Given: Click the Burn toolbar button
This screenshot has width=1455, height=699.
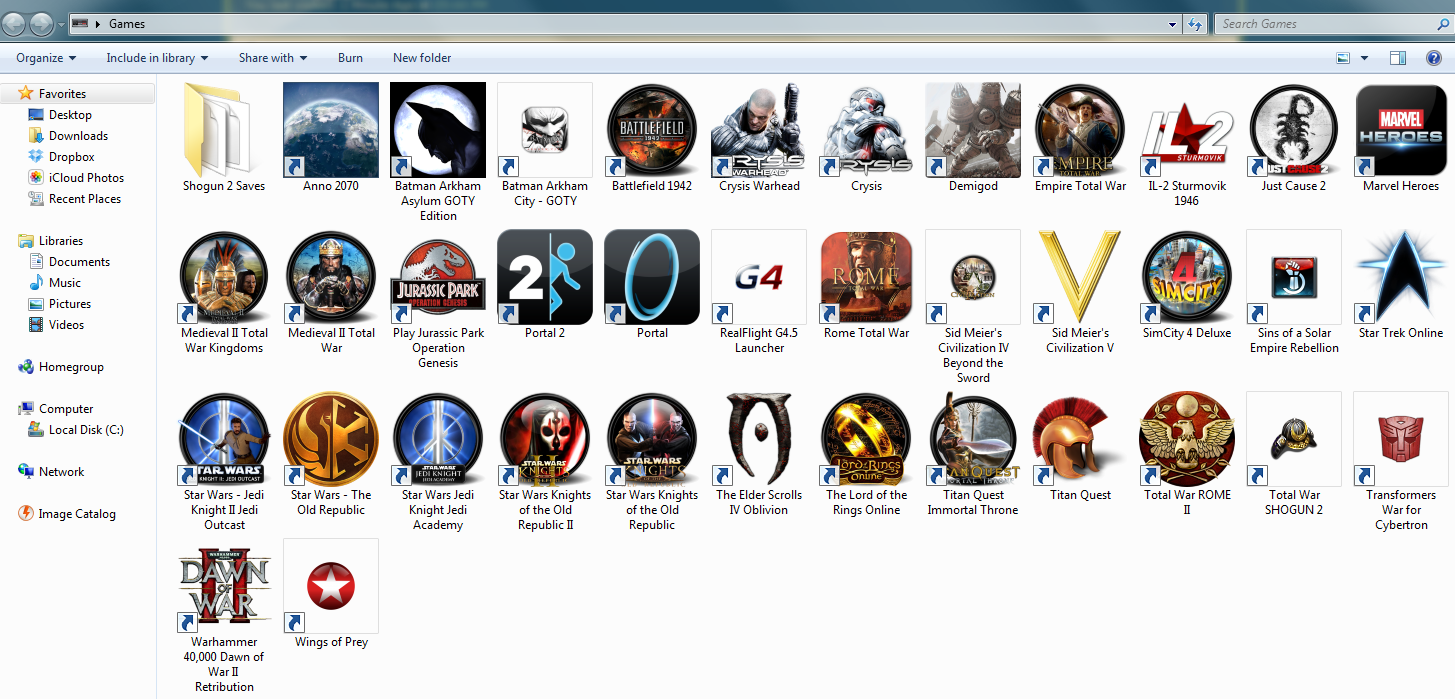Looking at the screenshot, I should pos(350,58).
